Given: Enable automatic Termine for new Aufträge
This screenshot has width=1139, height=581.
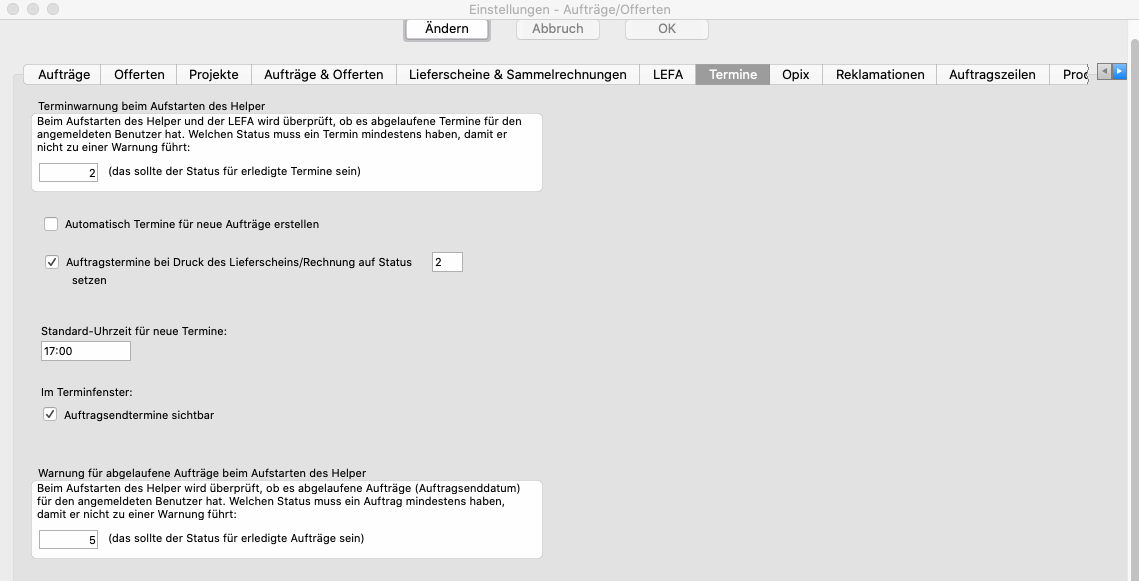Looking at the screenshot, I should coord(51,224).
